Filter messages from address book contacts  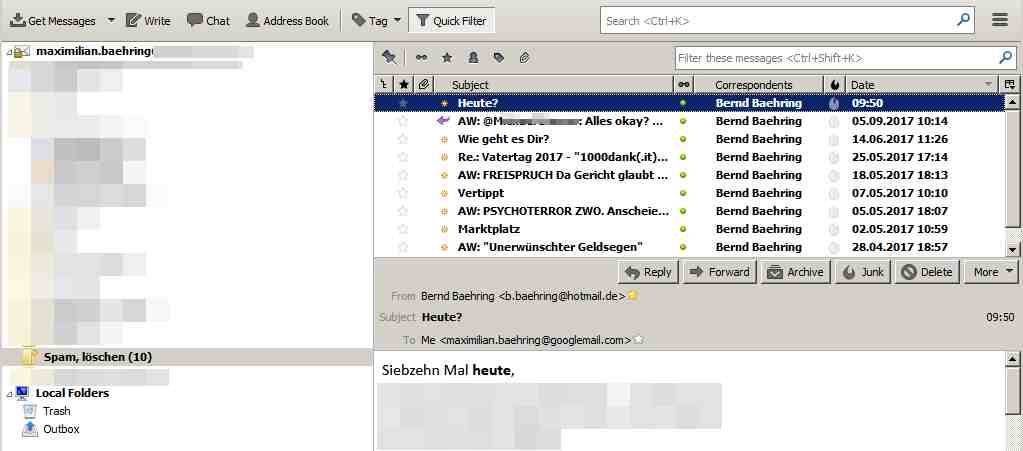pos(473,57)
